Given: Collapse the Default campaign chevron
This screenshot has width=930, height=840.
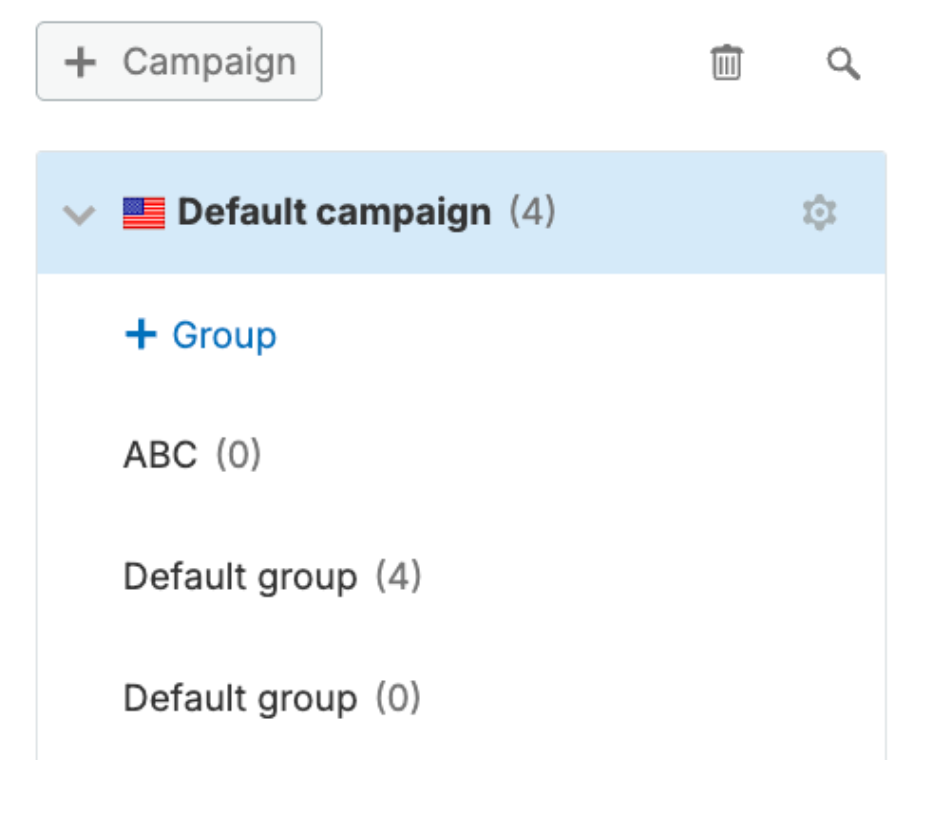Looking at the screenshot, I should pos(79,214).
